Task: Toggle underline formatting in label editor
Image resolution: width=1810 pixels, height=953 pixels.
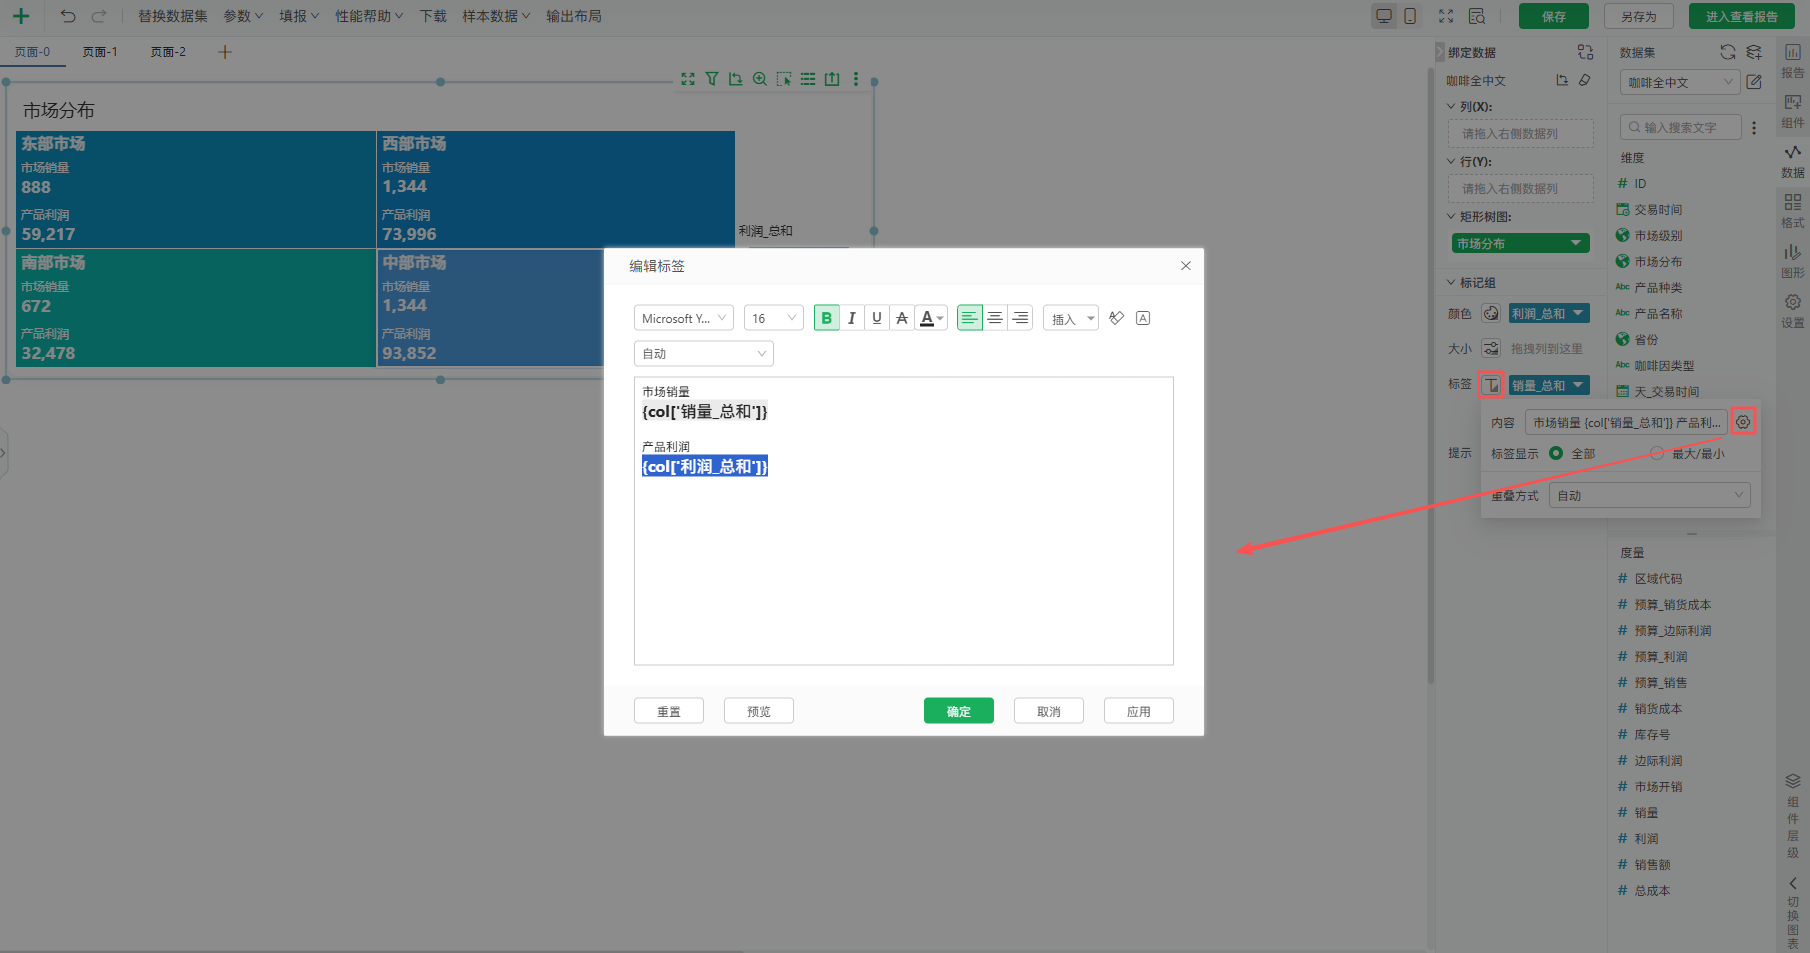Action: (877, 318)
